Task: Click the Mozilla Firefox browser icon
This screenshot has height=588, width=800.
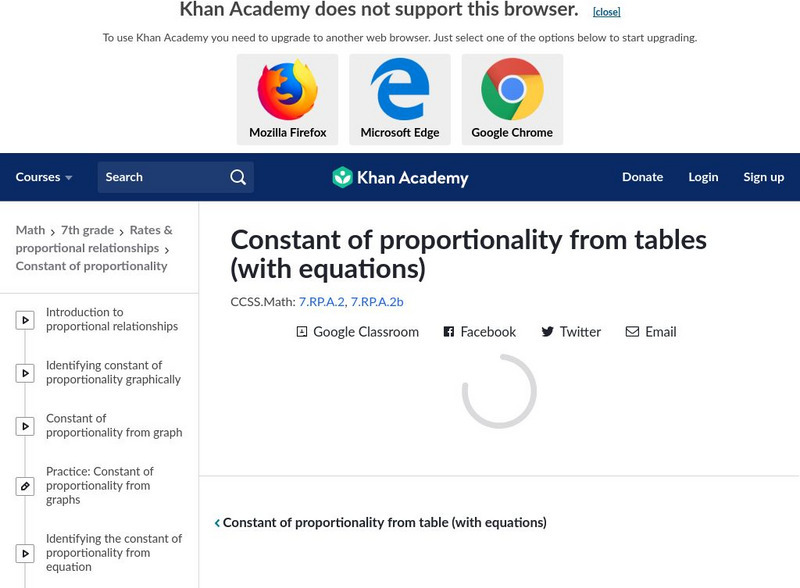Action: tap(287, 91)
